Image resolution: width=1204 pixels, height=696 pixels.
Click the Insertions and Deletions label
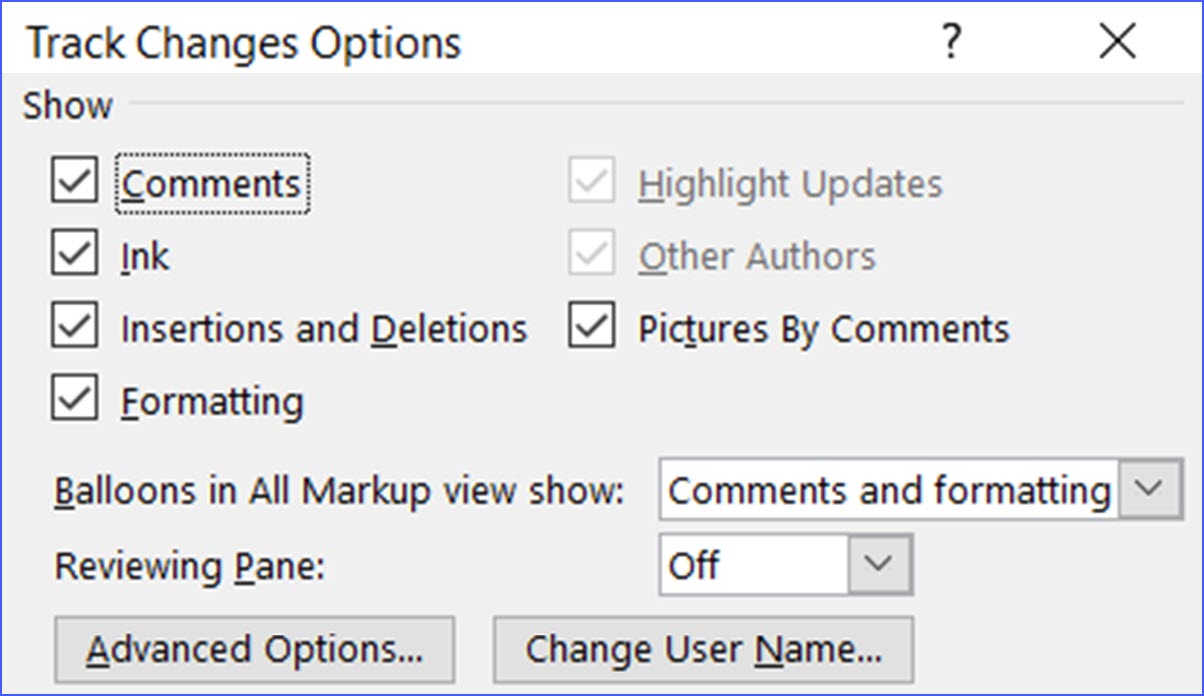[x=323, y=329]
